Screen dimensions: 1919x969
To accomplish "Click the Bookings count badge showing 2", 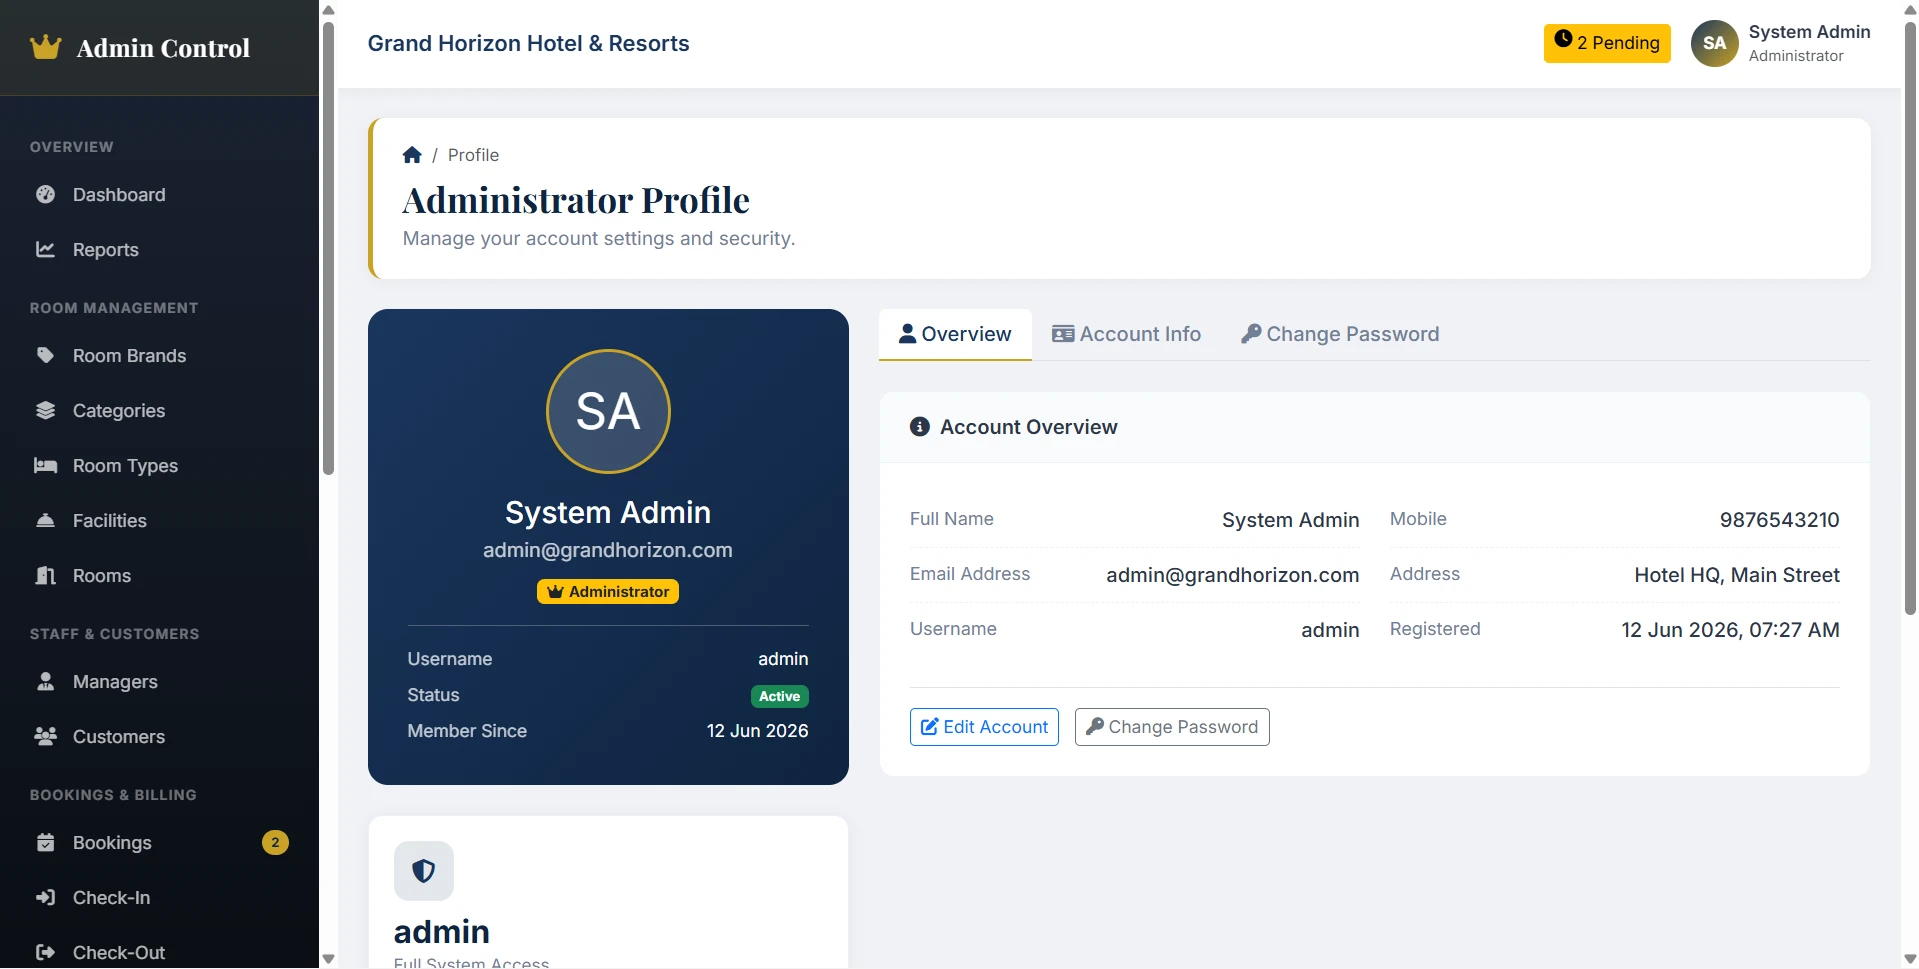I will click(x=275, y=842).
